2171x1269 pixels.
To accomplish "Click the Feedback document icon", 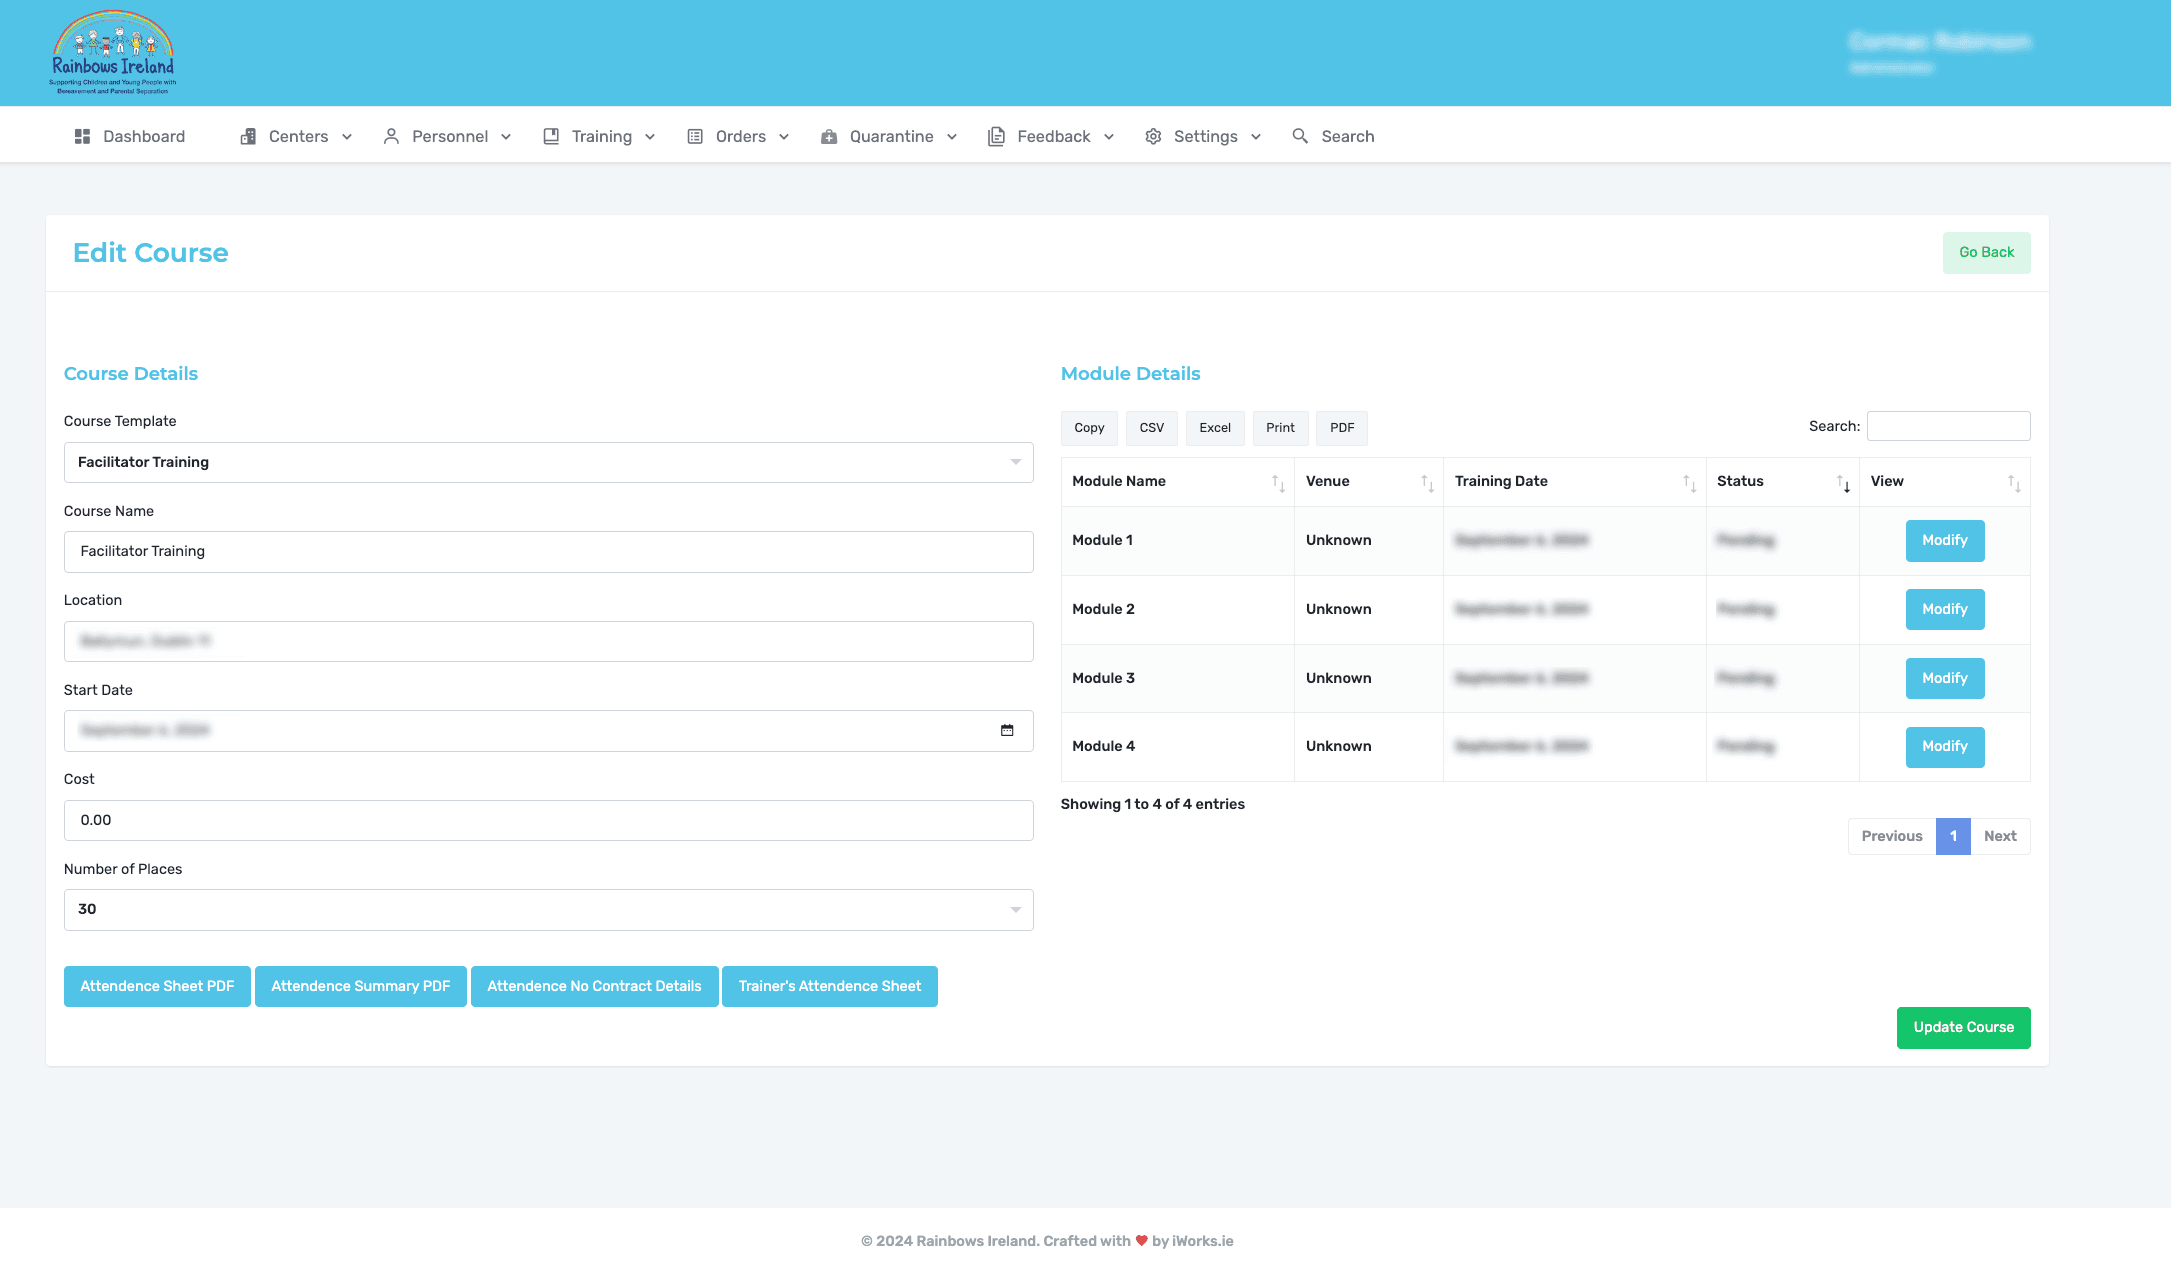I will click(996, 136).
